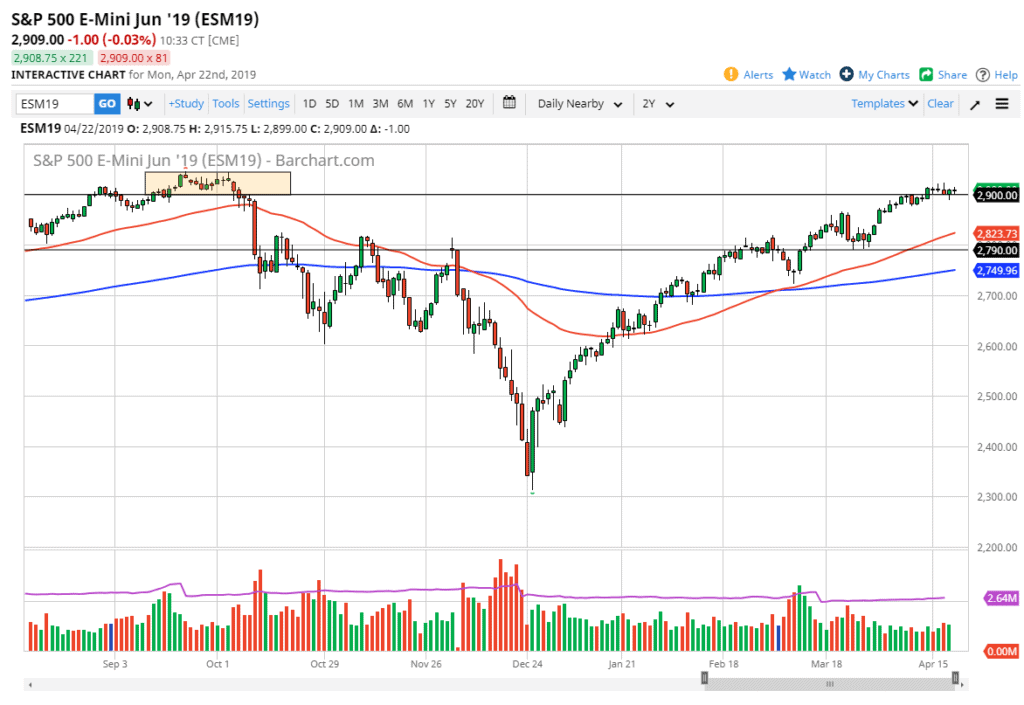Screen dimensions: 1024x705
Task: Click the Share icon
Action: [x=926, y=75]
